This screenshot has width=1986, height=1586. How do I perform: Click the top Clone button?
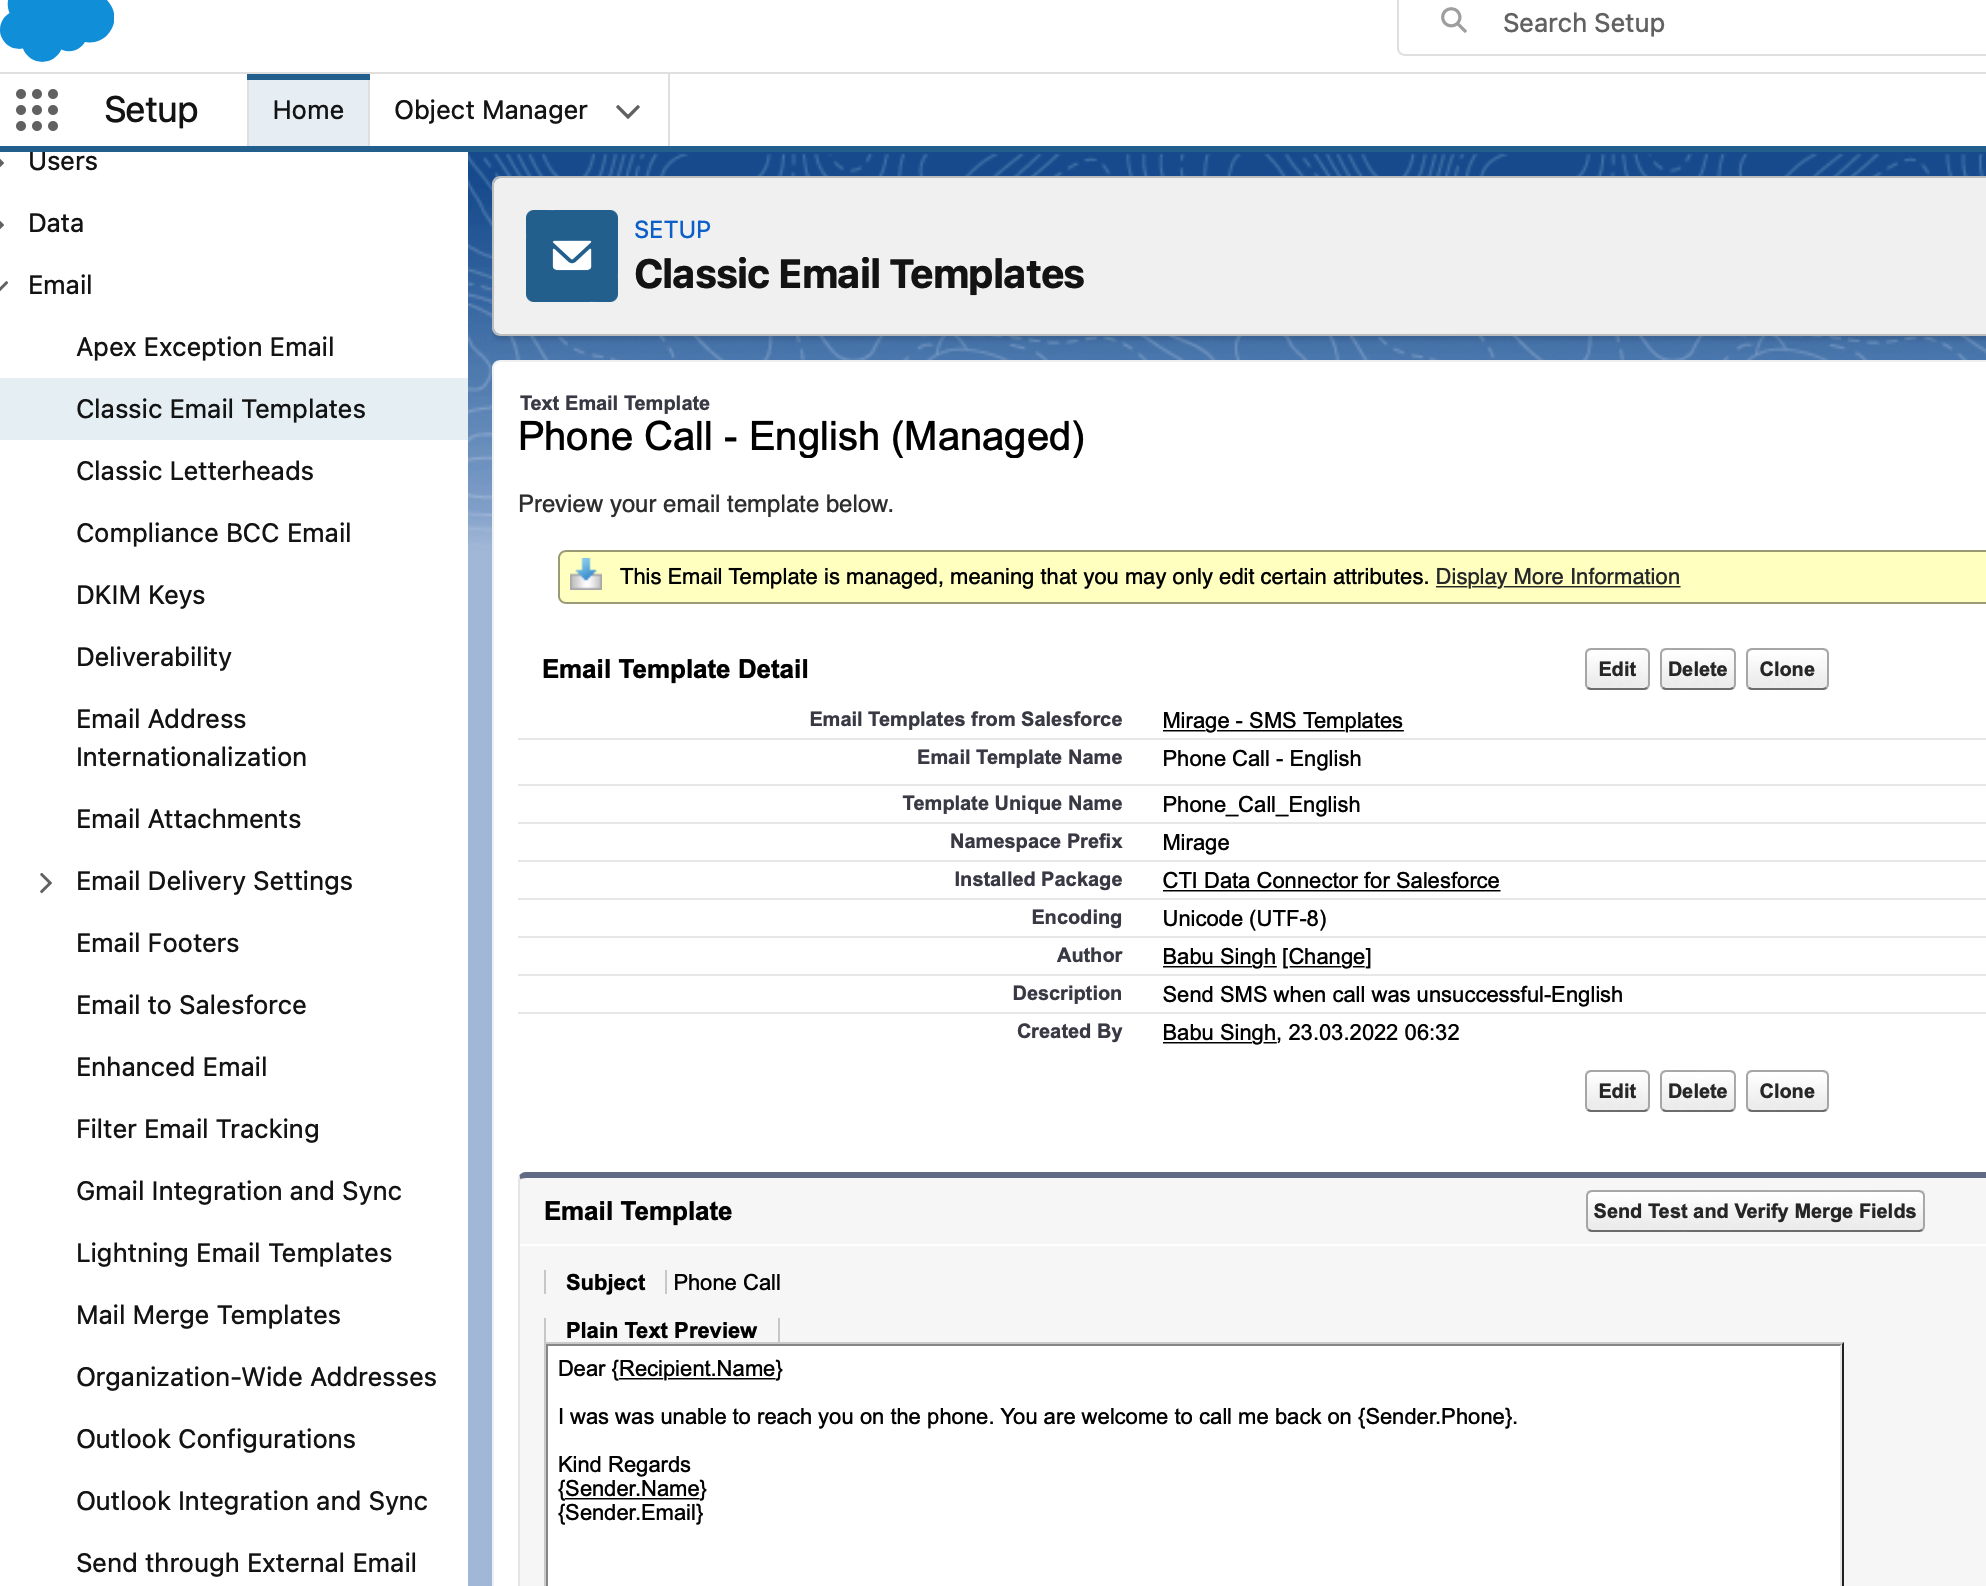[x=1787, y=669]
